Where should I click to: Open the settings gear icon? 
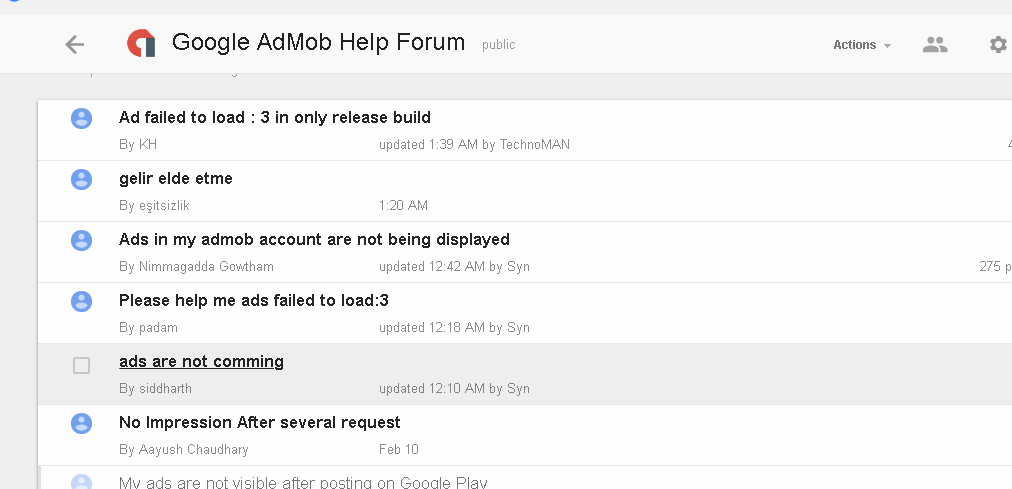point(997,44)
